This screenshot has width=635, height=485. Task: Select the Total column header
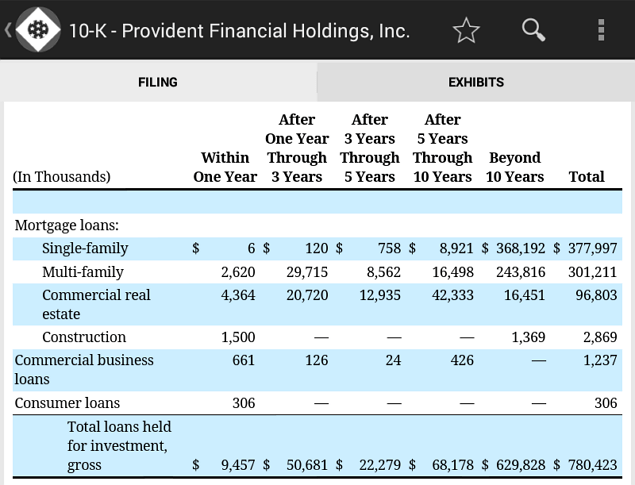pos(586,177)
